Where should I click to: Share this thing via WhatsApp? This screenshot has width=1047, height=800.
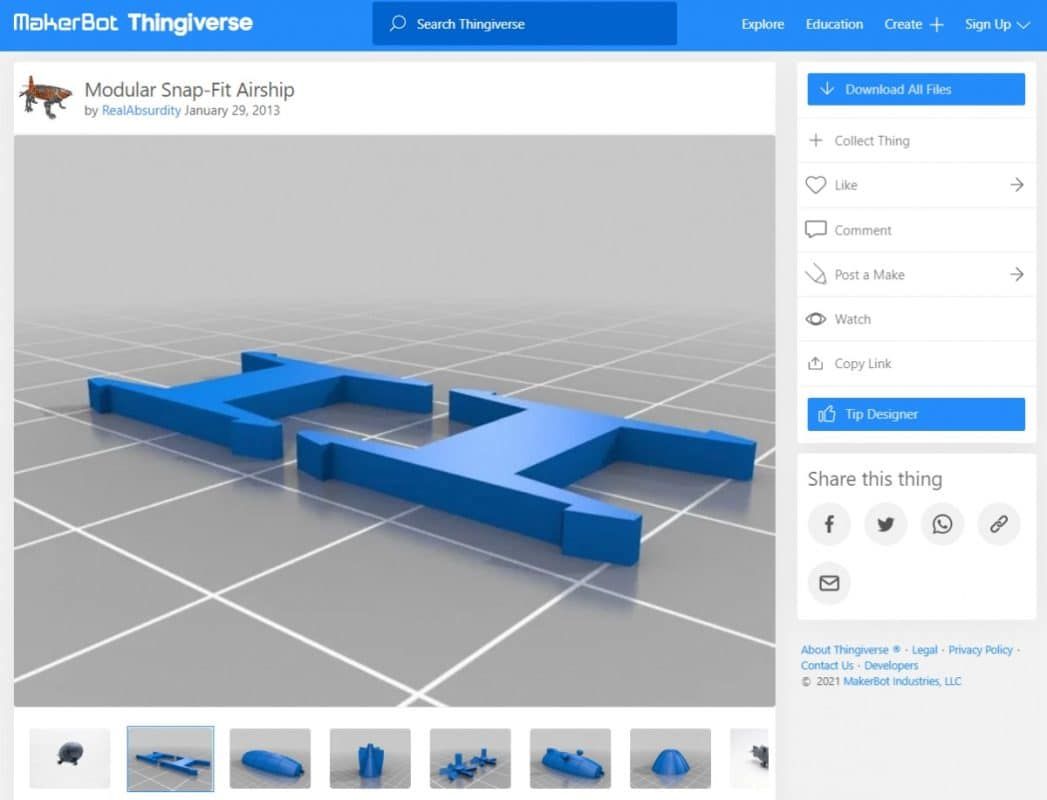coord(942,524)
